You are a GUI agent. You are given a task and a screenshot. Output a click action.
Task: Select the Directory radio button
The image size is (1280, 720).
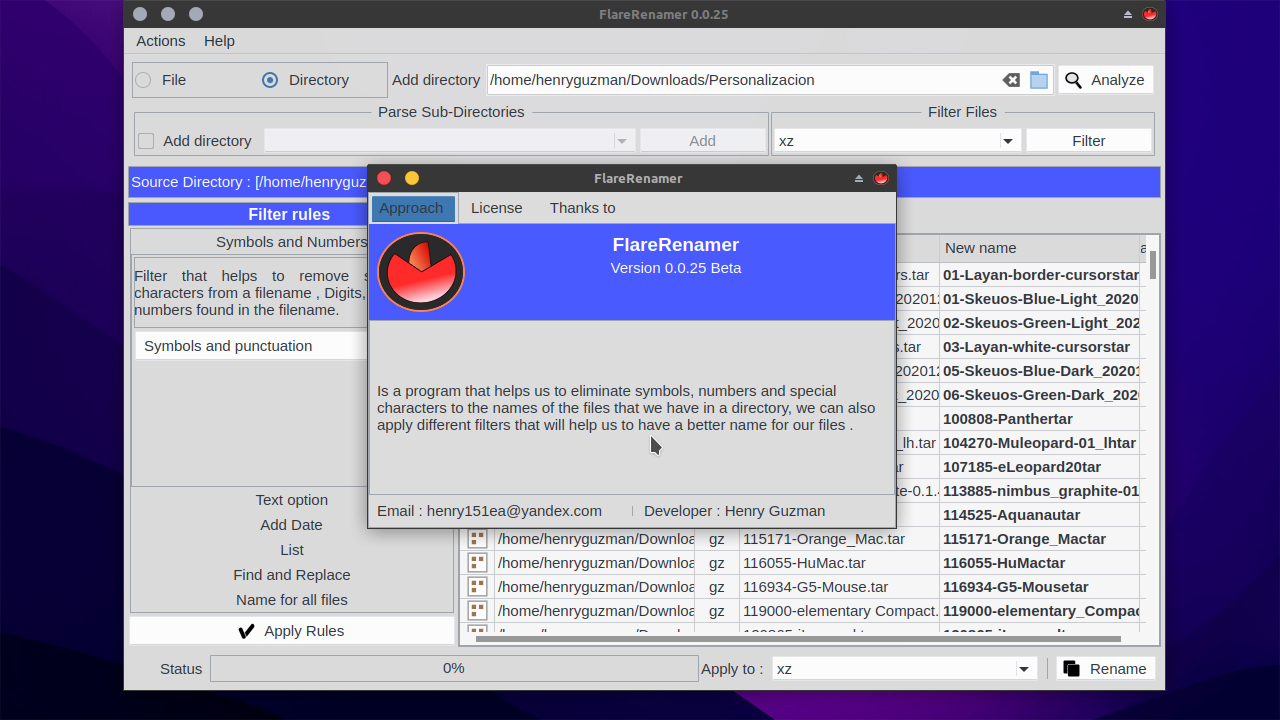270,80
